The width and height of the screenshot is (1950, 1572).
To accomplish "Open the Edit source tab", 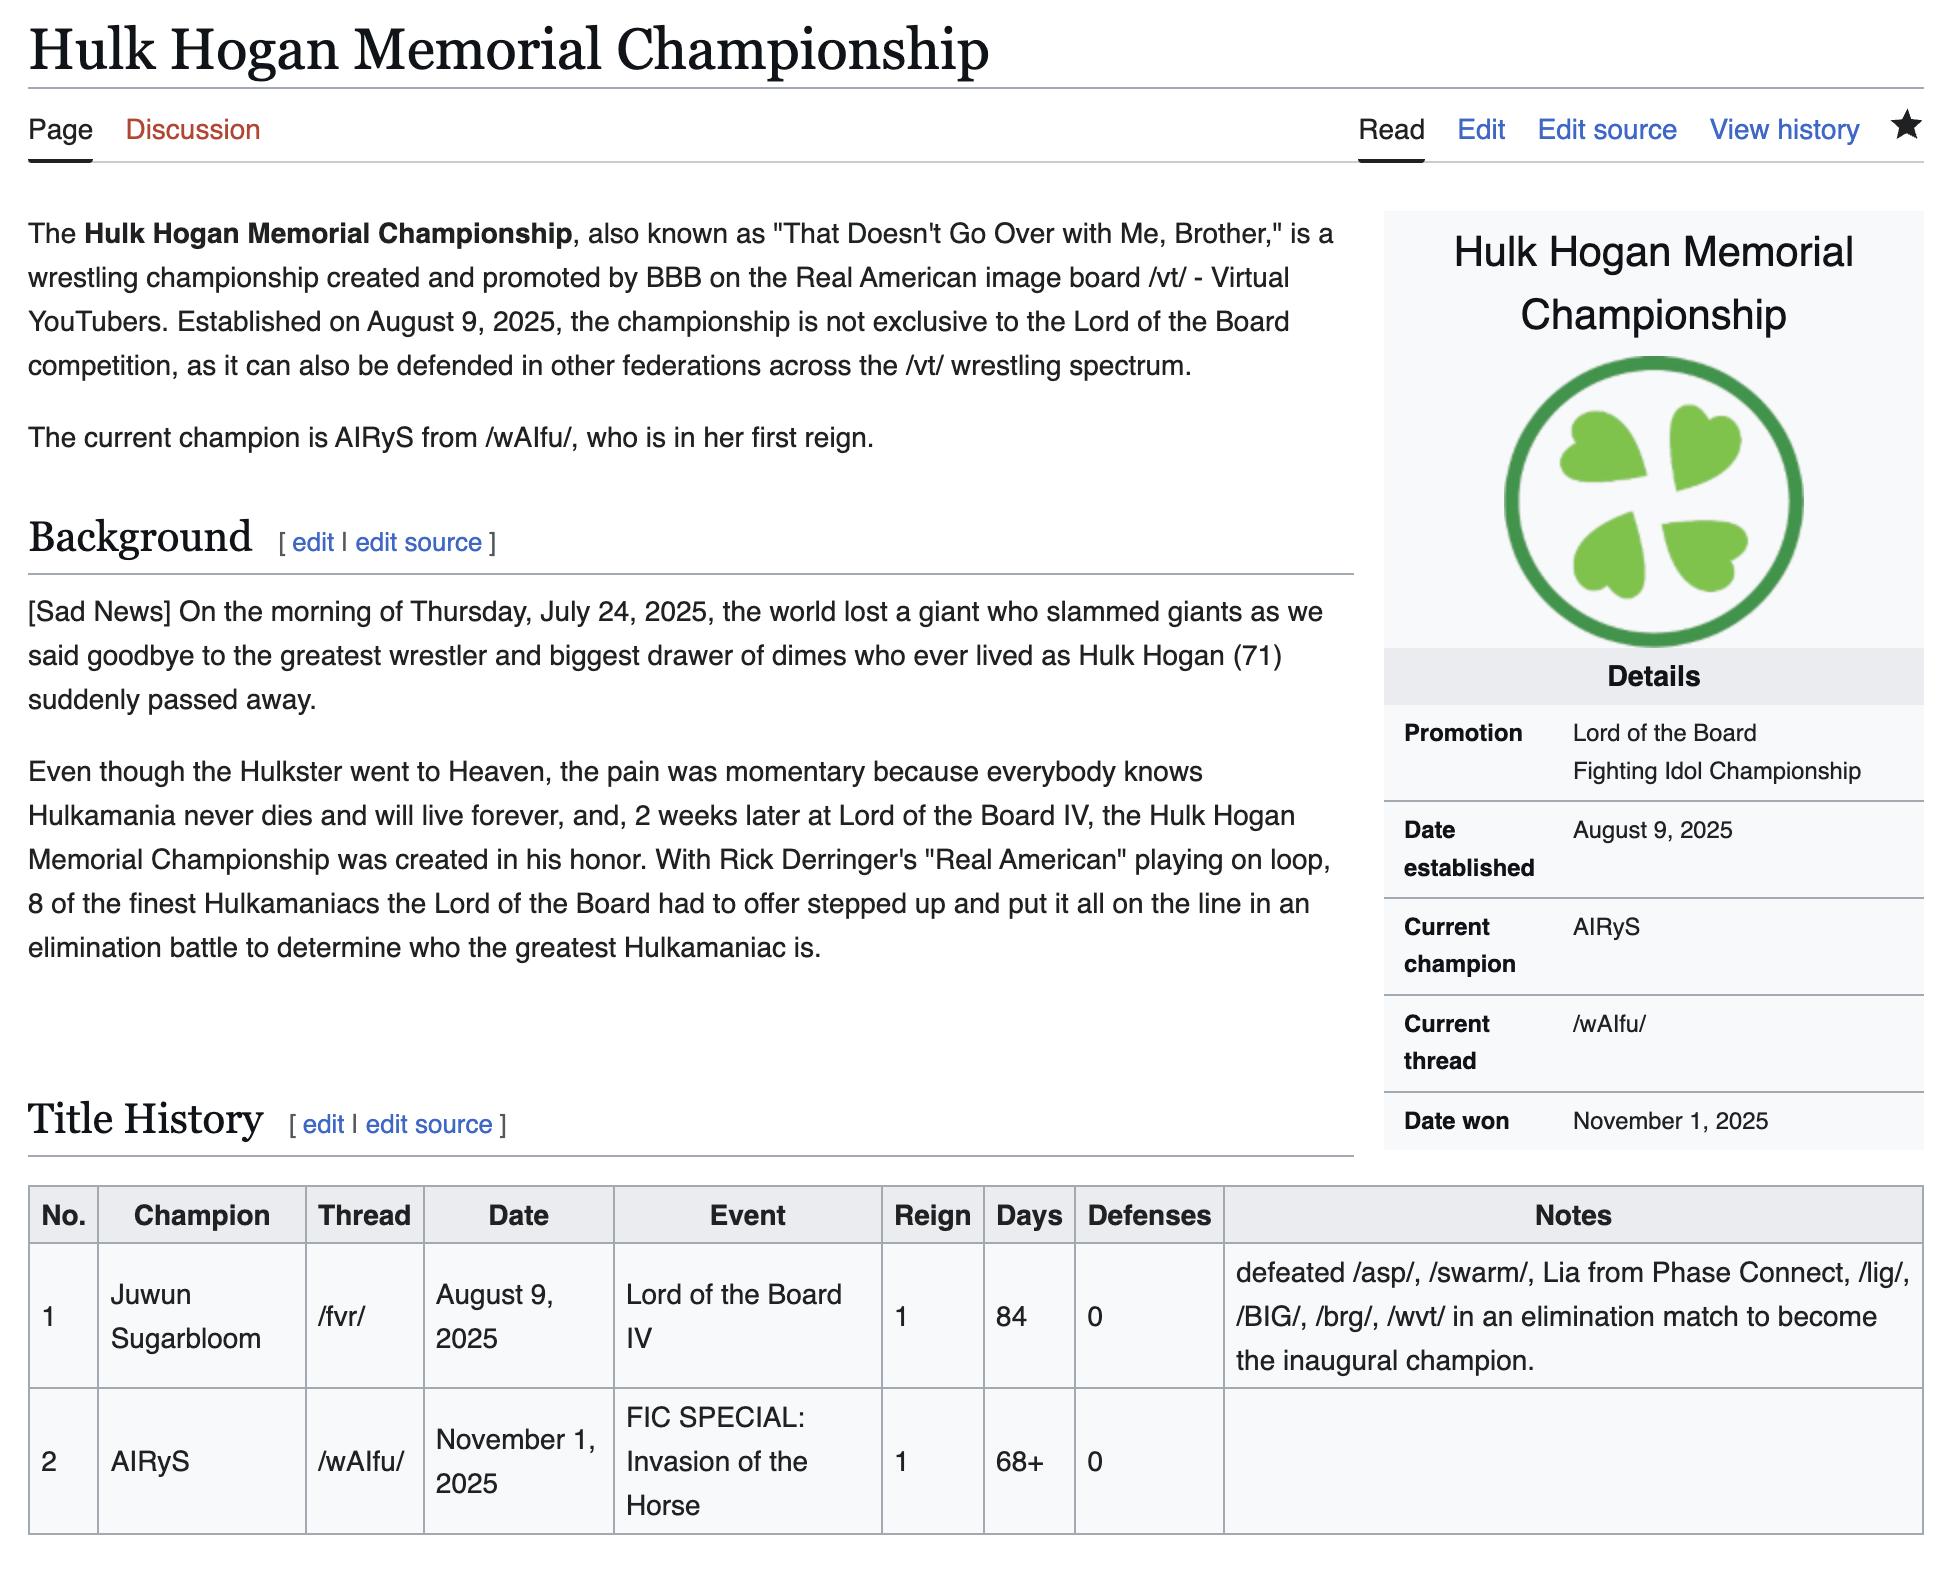I will tap(1606, 130).
